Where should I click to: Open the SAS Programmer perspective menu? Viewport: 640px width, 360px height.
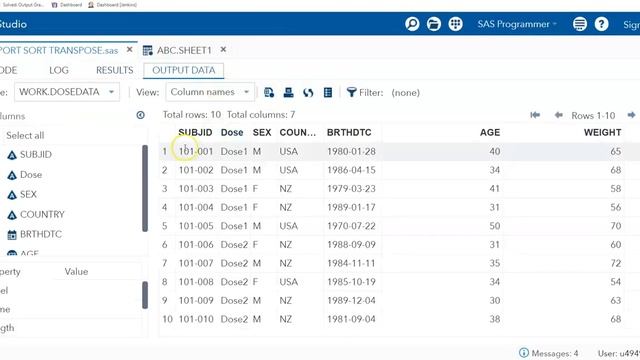(x=517, y=24)
